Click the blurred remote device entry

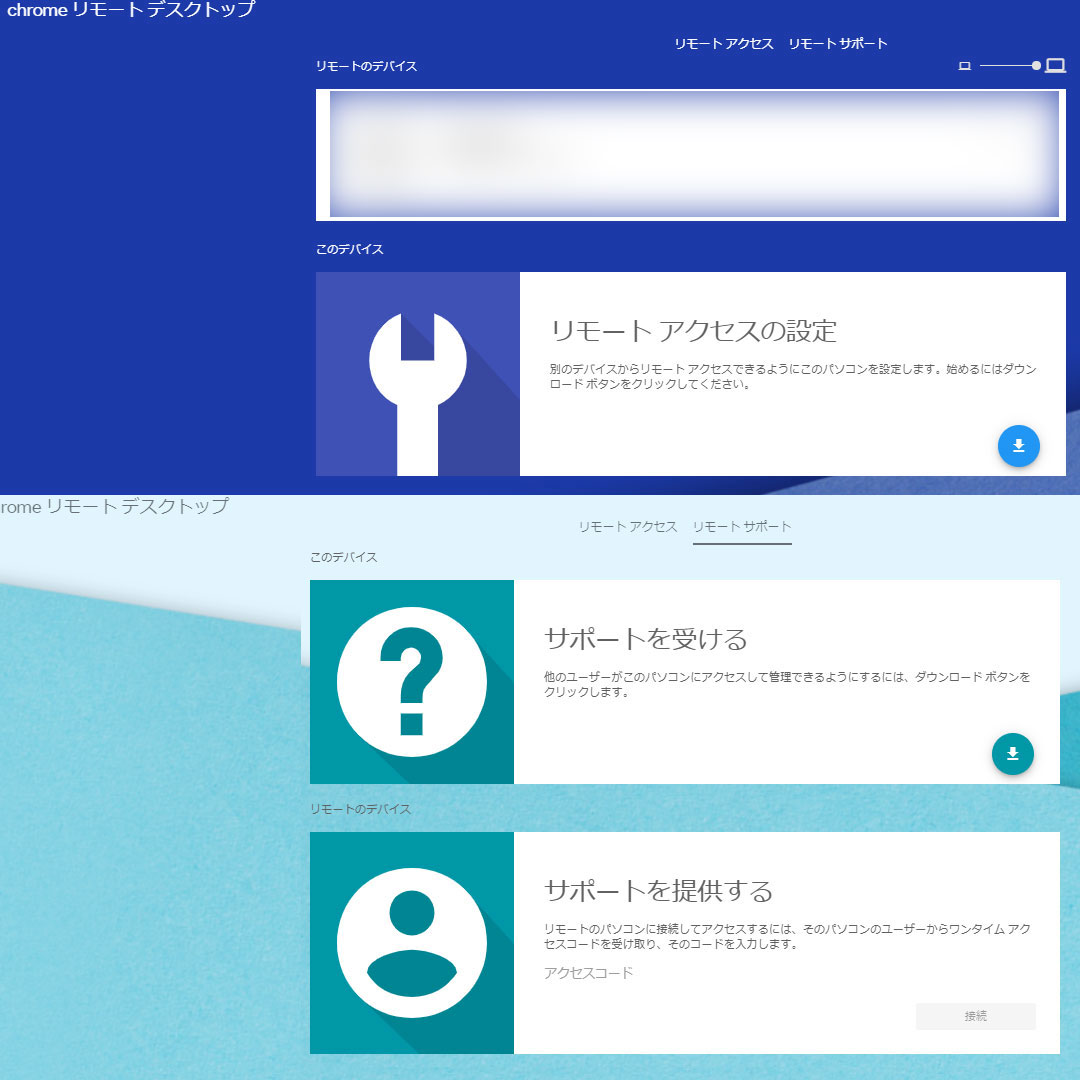click(x=690, y=154)
